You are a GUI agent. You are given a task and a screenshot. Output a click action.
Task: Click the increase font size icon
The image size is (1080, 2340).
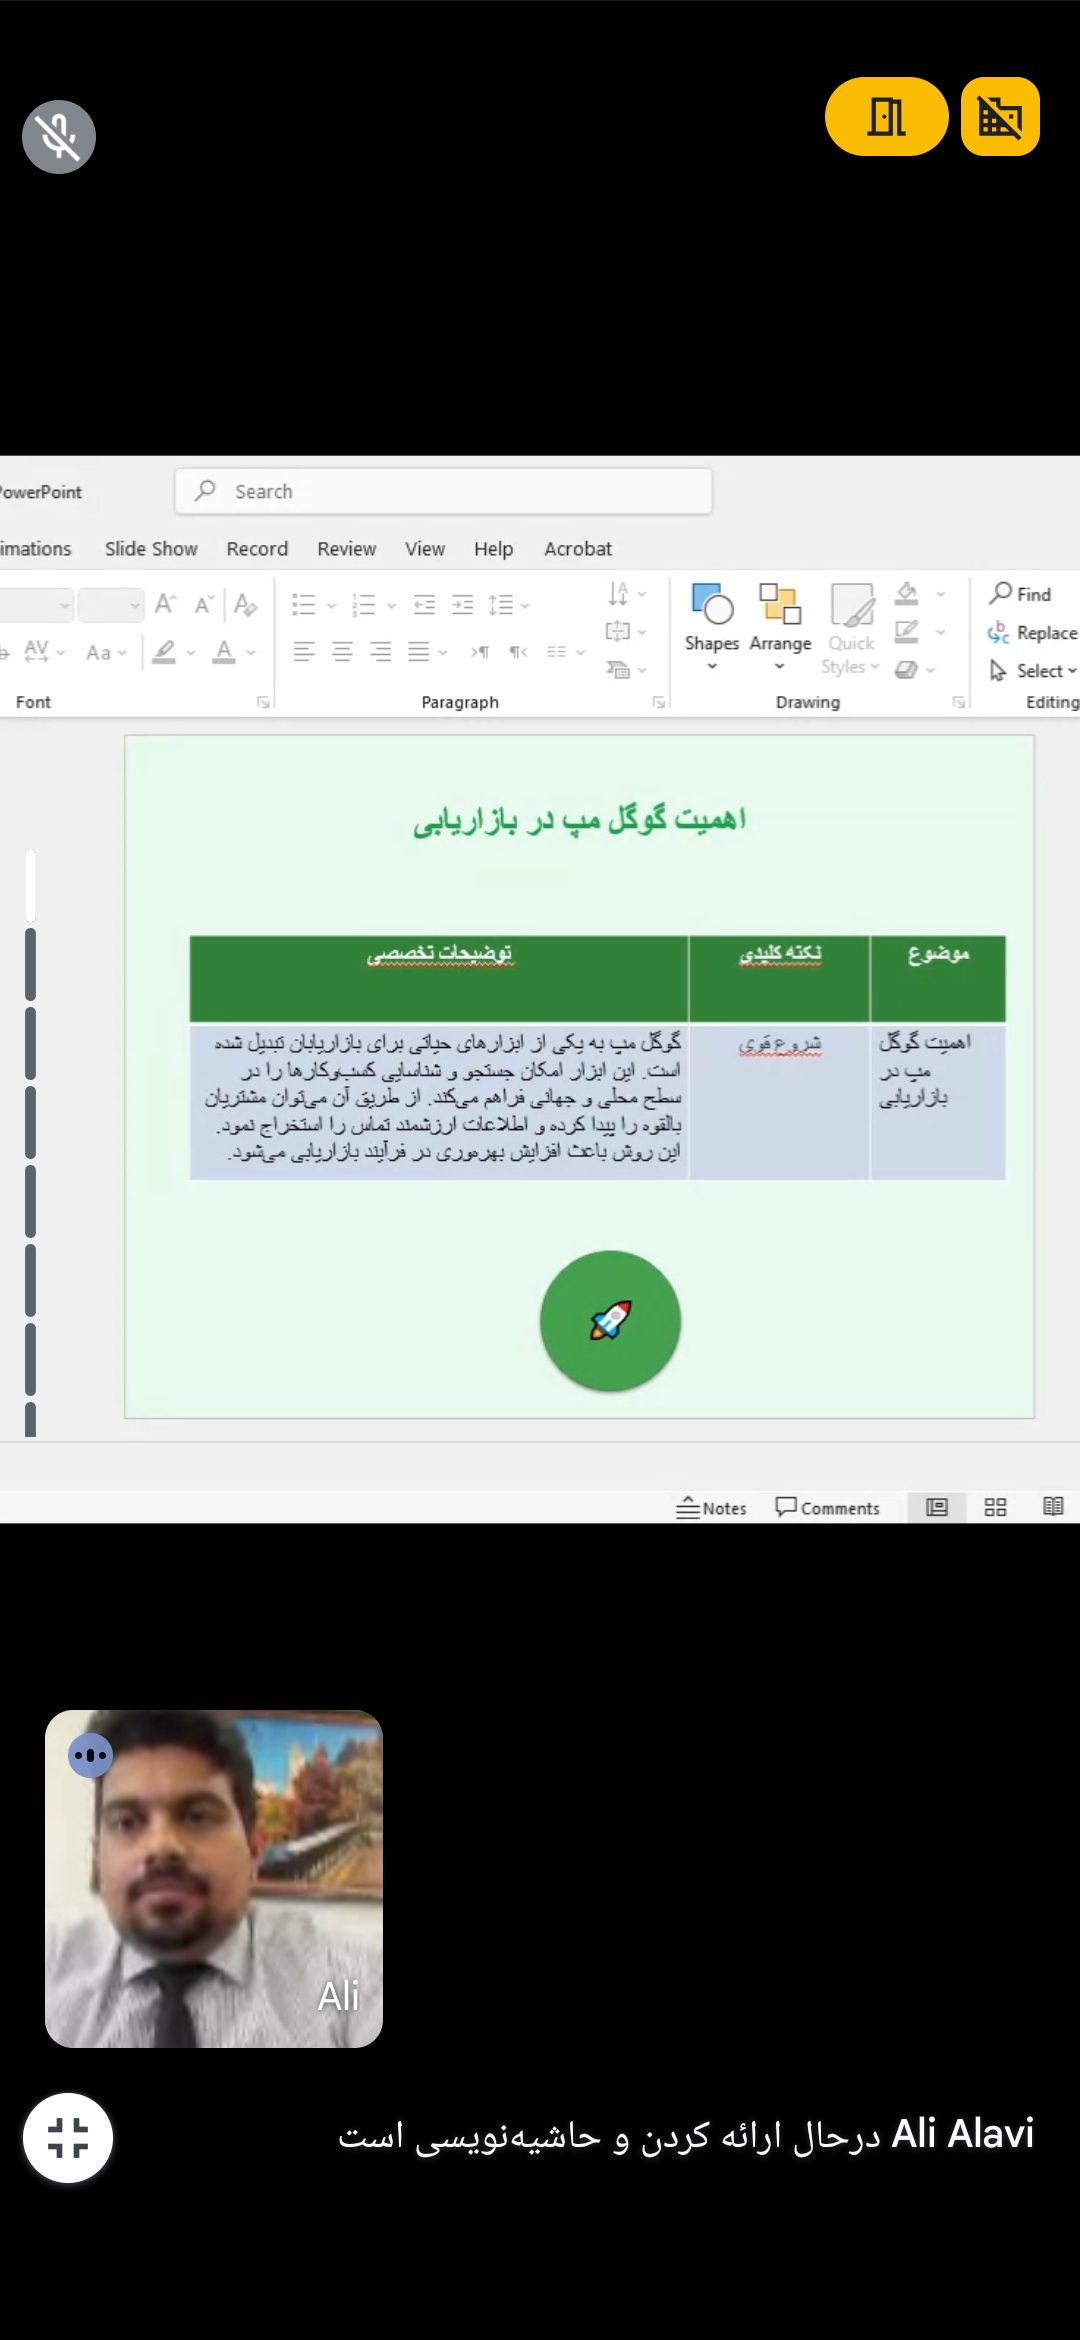point(165,604)
